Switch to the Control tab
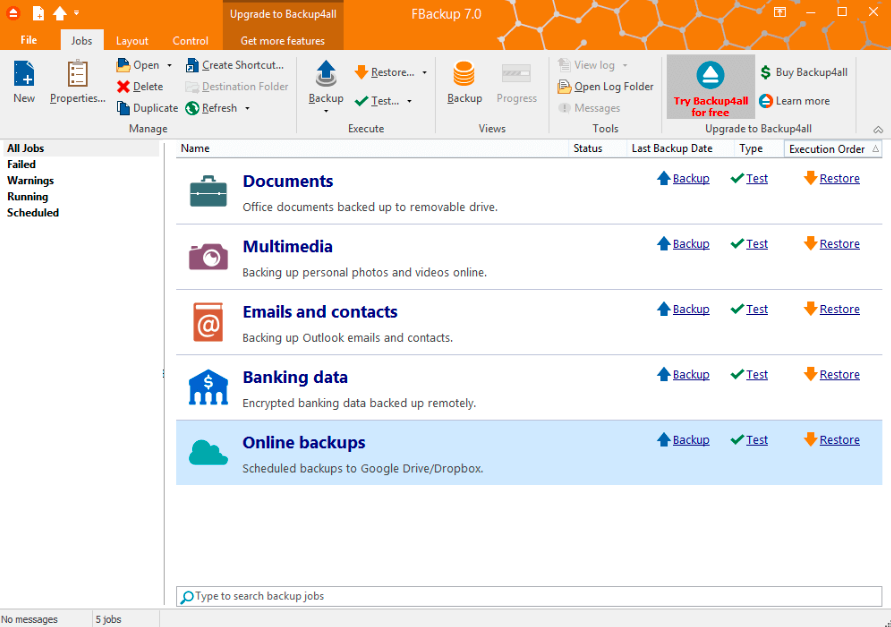891x627 pixels. click(190, 40)
